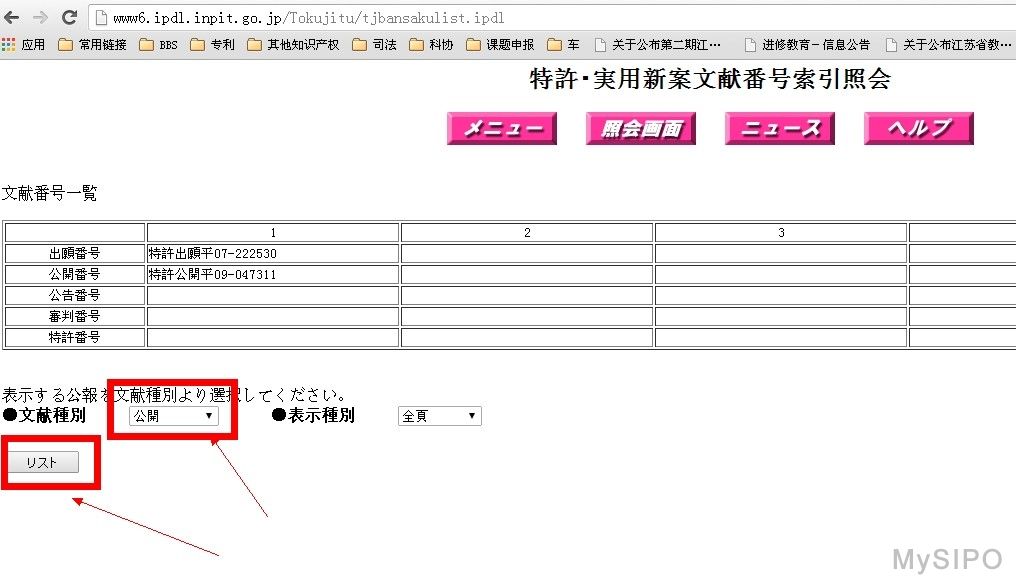The height and width of the screenshot is (584, 1016).
Task: Click the pink ヘルプ button
Action: pyautogui.click(x=918, y=129)
